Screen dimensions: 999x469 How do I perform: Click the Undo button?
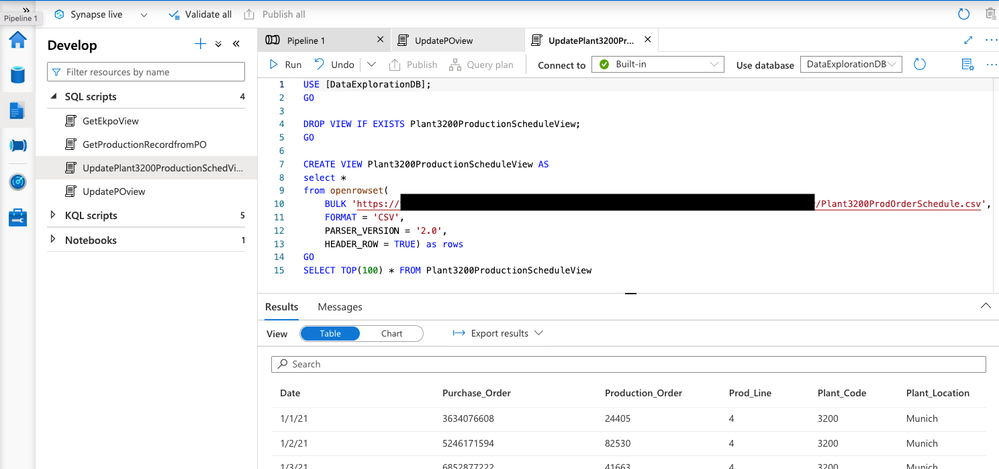[x=334, y=64]
